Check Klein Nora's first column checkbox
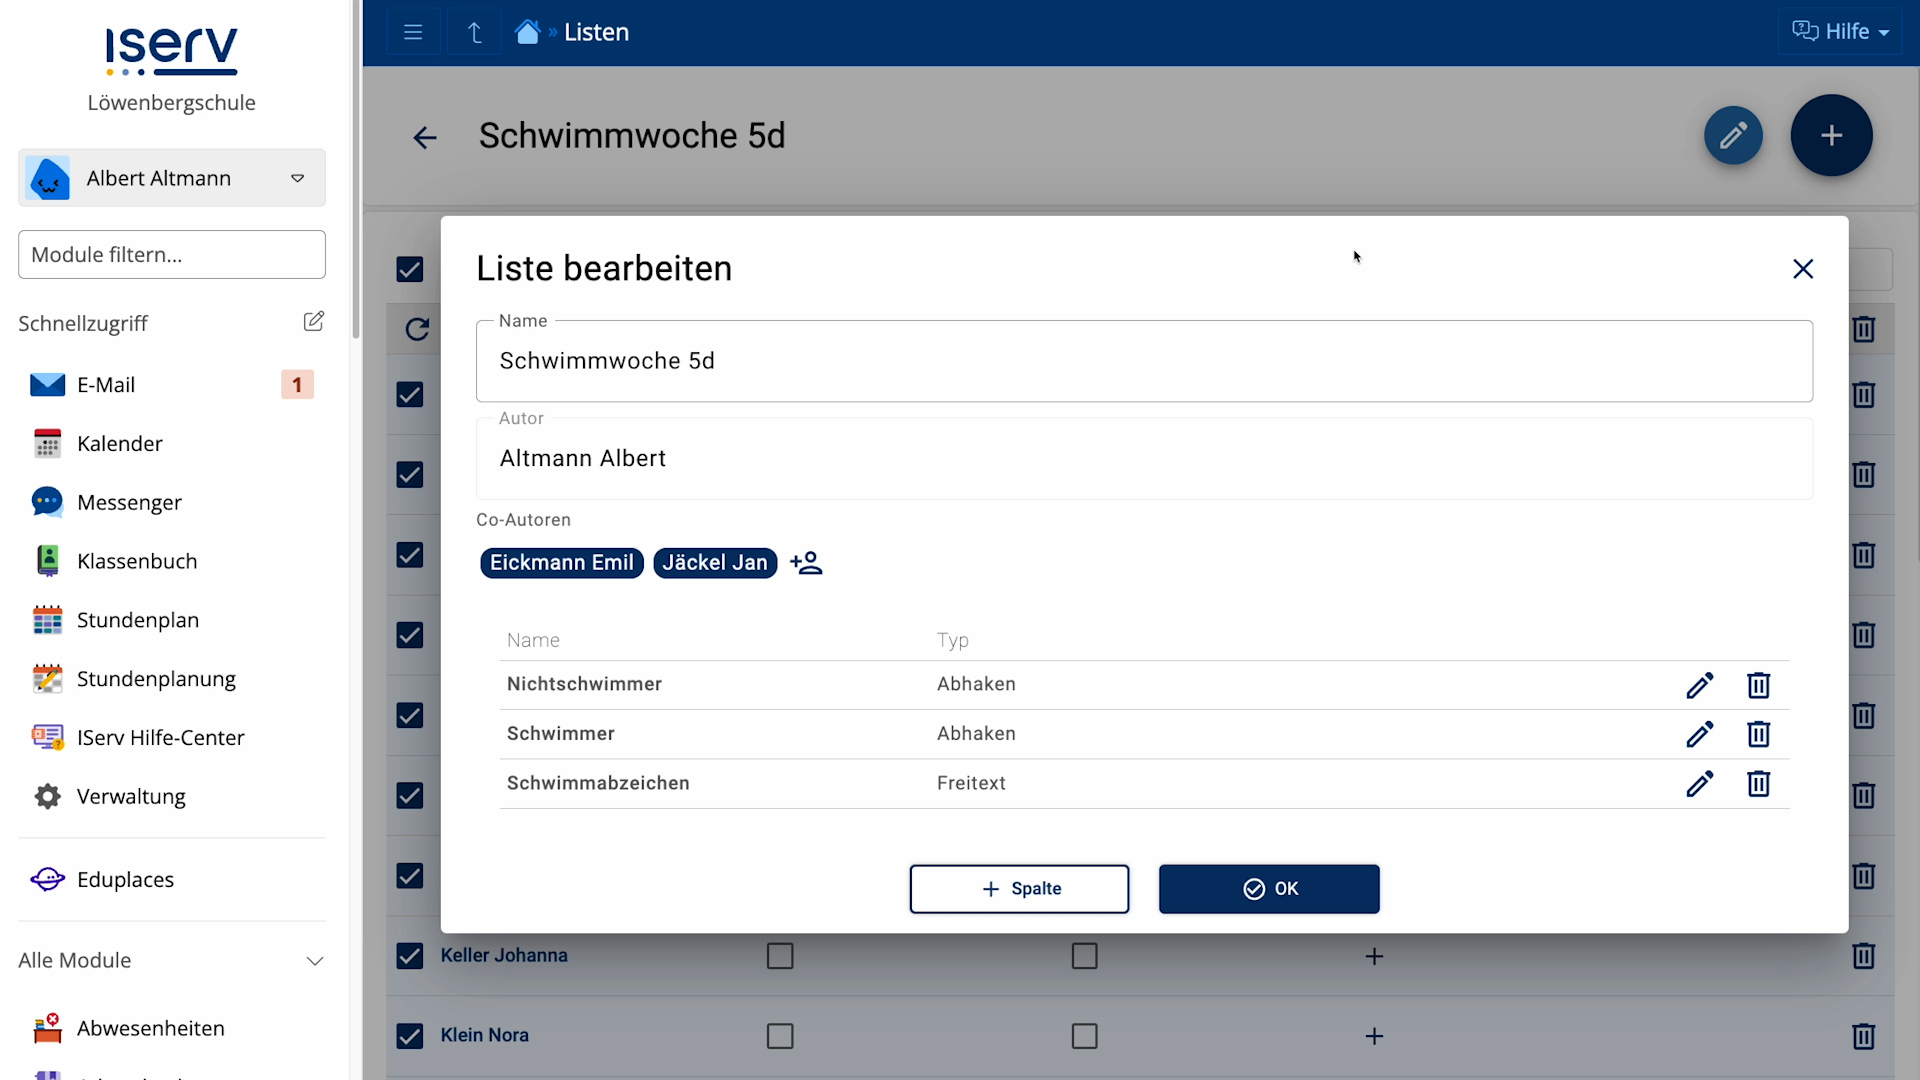 pos(780,1036)
